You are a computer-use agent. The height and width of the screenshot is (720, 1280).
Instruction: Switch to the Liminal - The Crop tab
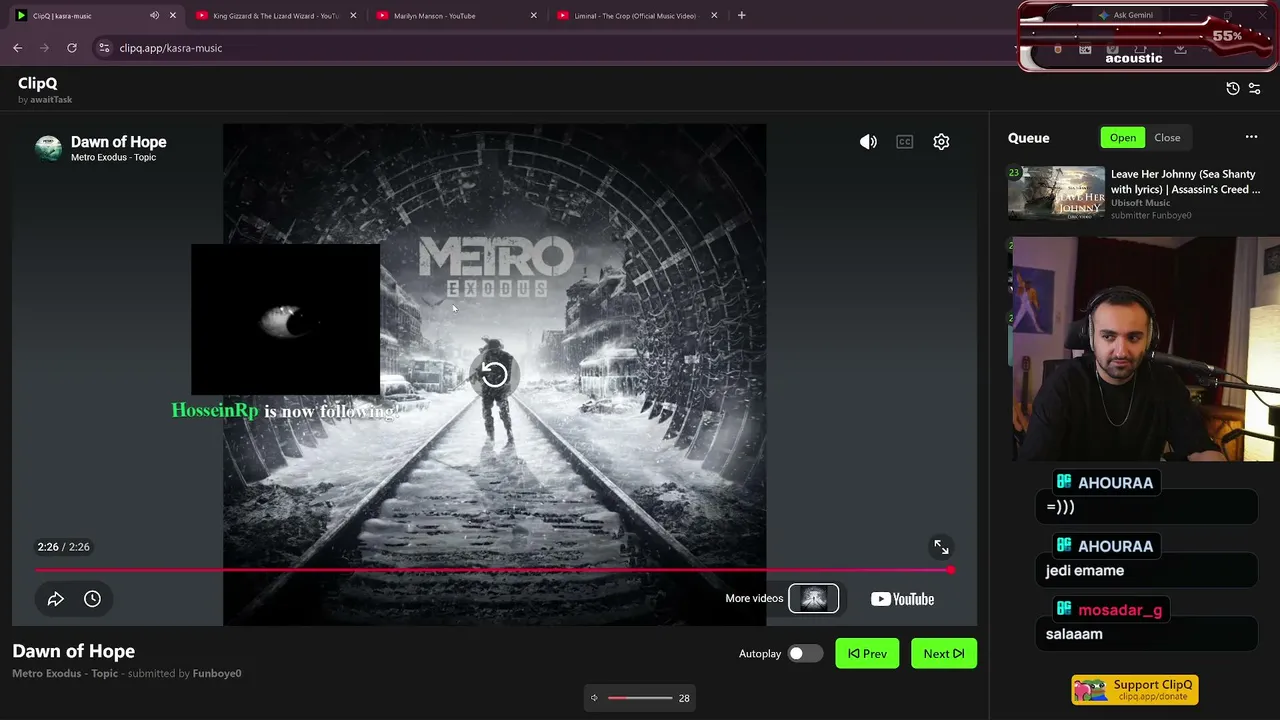click(635, 16)
